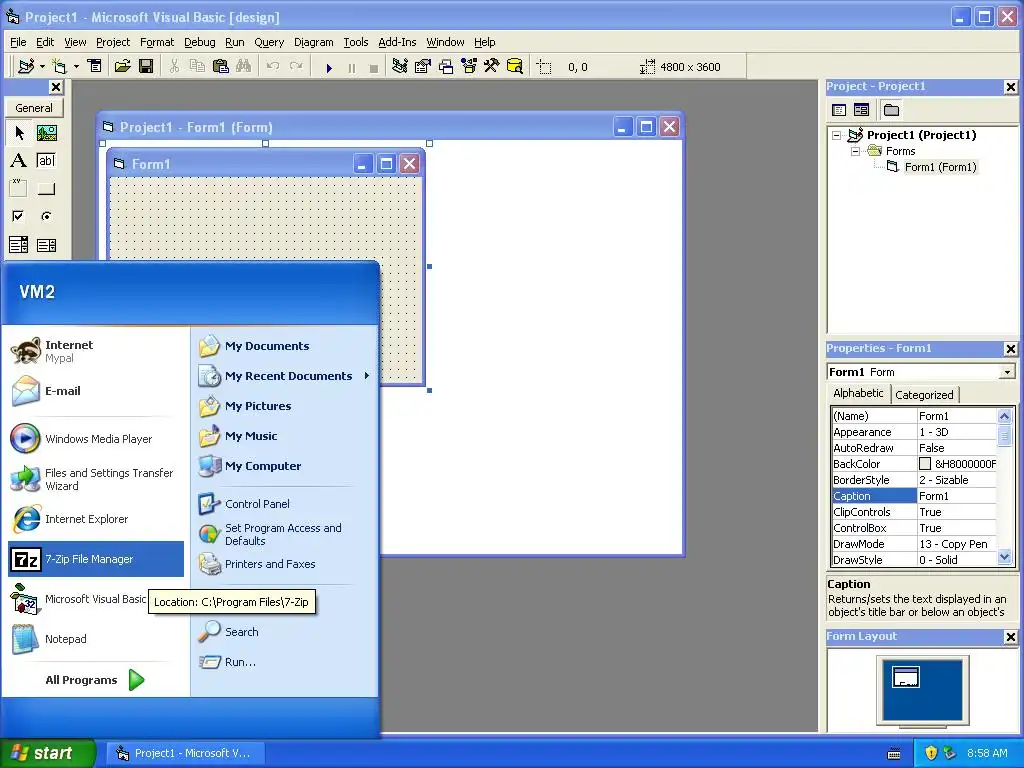Viewport: 1024px width, 768px height.
Task: Select Form1 (Form1) in the project tree
Action: coord(940,167)
